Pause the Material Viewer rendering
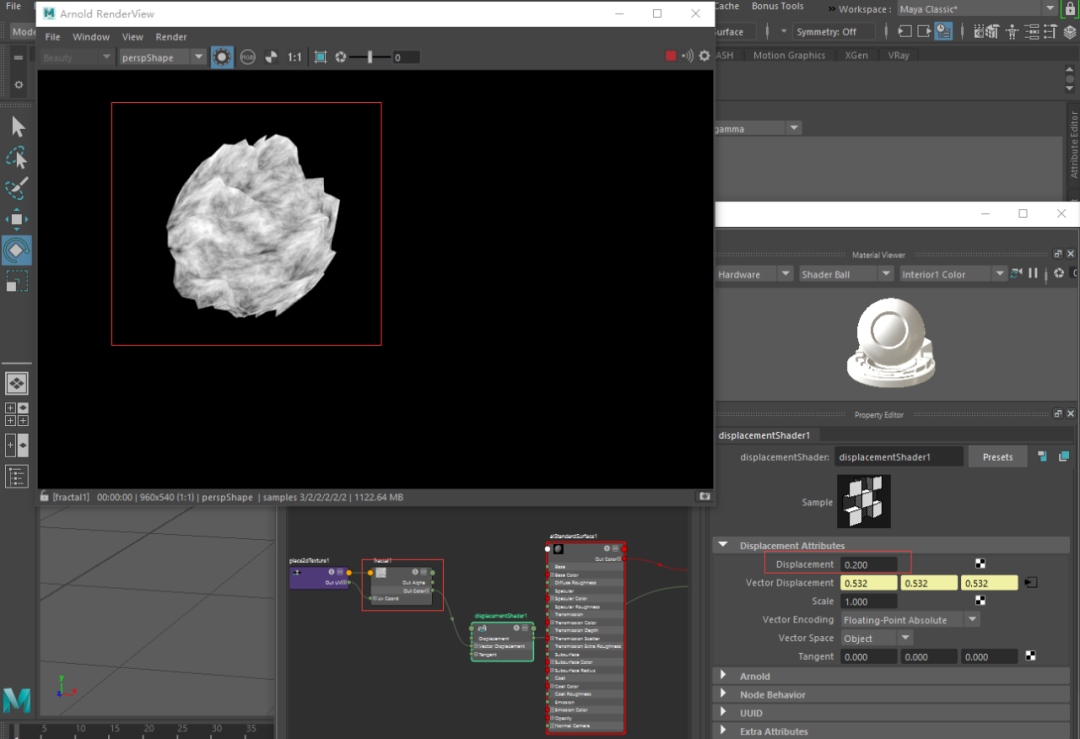 pyautogui.click(x=1032, y=274)
